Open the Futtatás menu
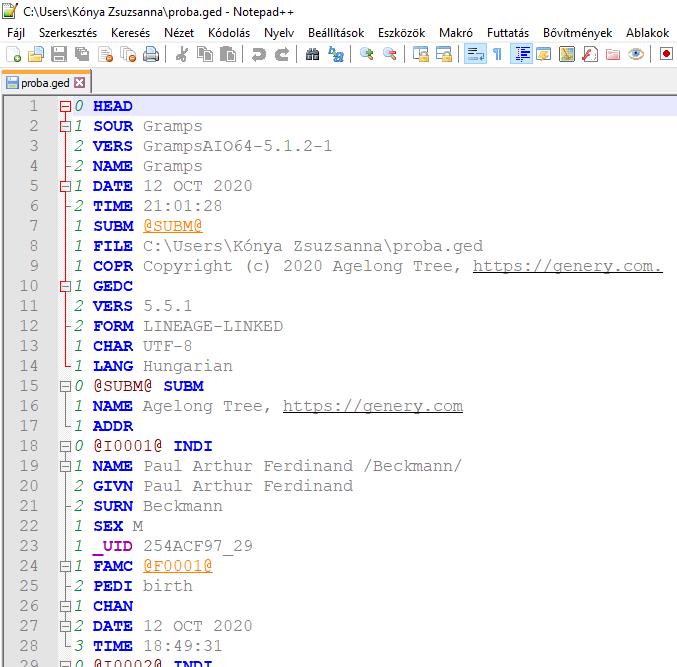 [508, 33]
